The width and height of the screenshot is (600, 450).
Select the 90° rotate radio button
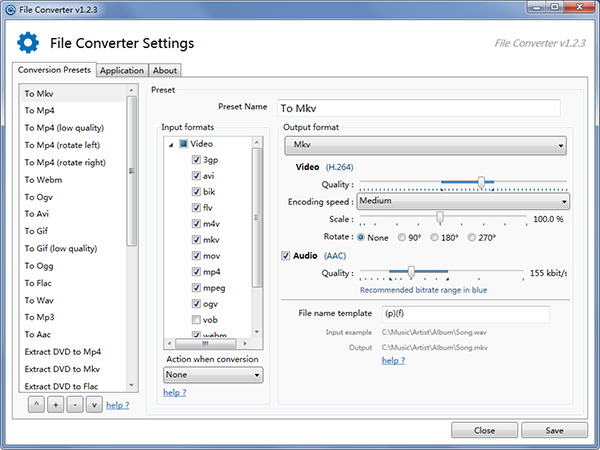(399, 237)
